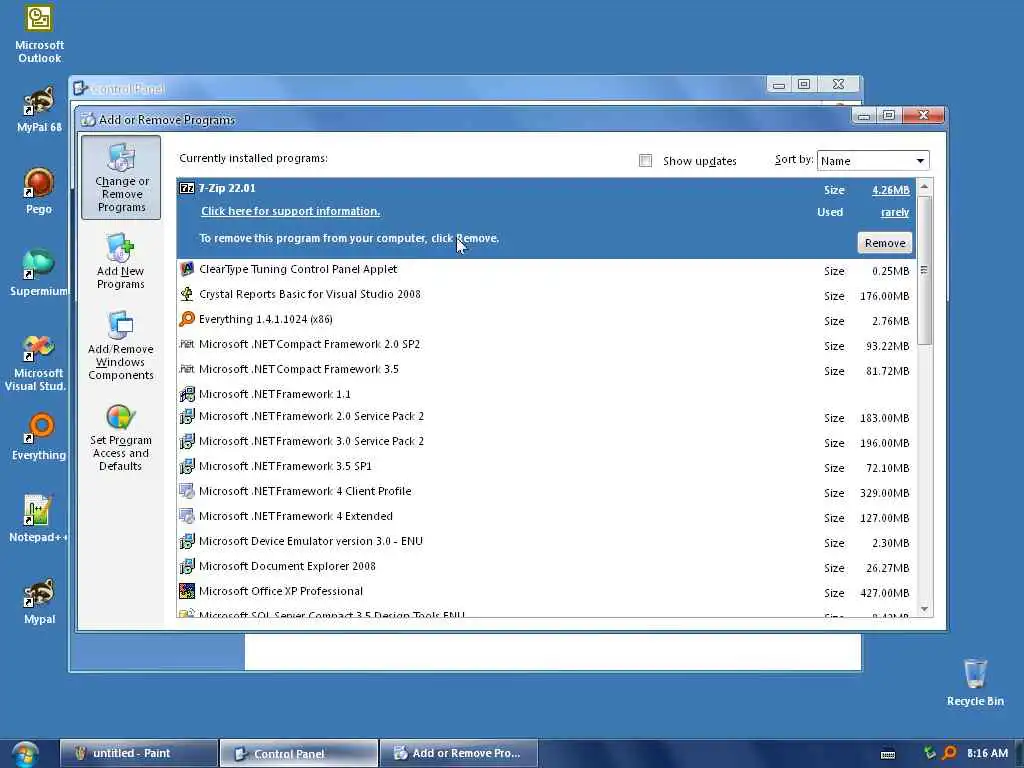Click the Everything search tray icon
Viewport: 1024px width, 768px height.
click(x=950, y=753)
